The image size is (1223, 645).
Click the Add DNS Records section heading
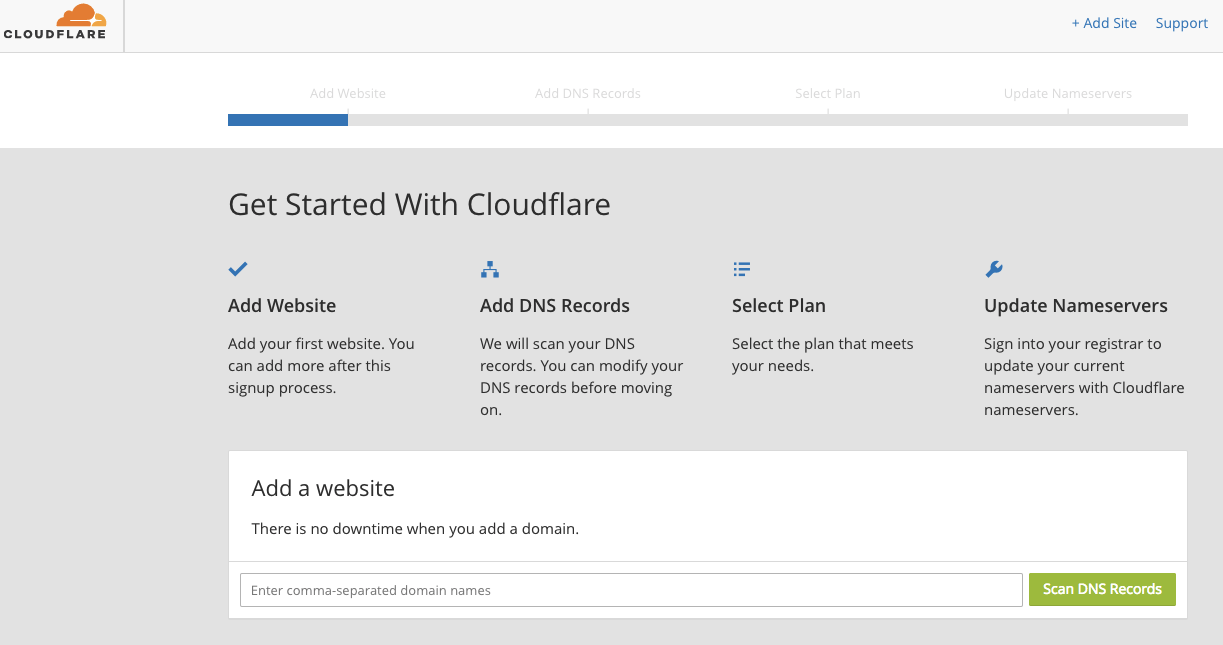tap(554, 306)
